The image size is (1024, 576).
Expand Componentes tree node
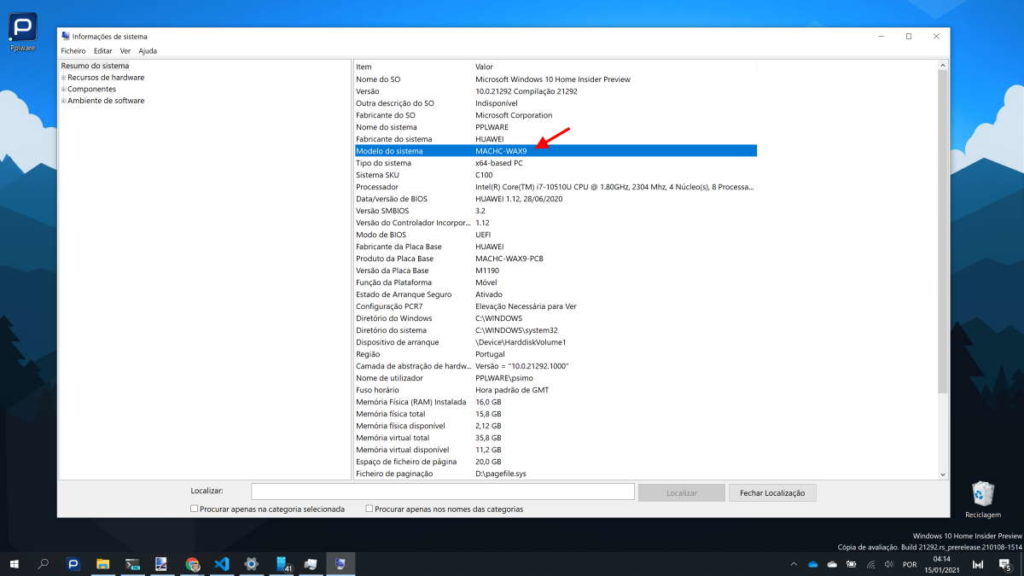[63, 89]
